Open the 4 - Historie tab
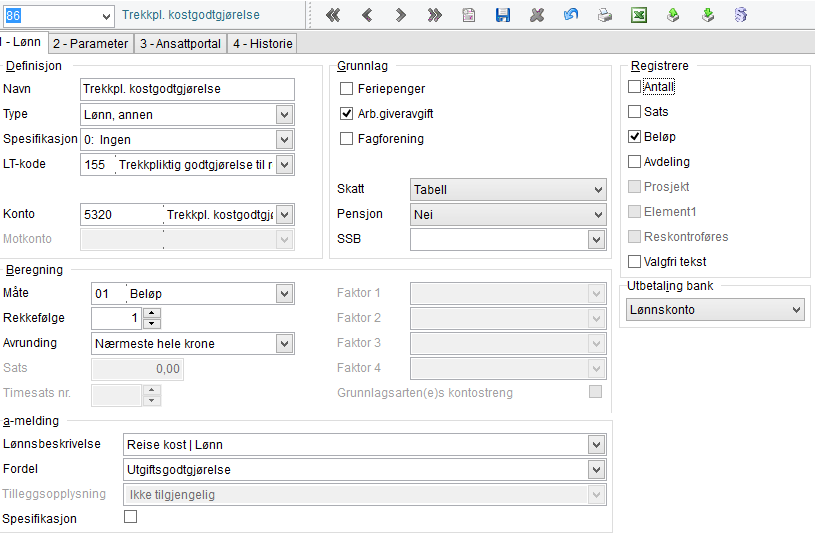 point(262,44)
